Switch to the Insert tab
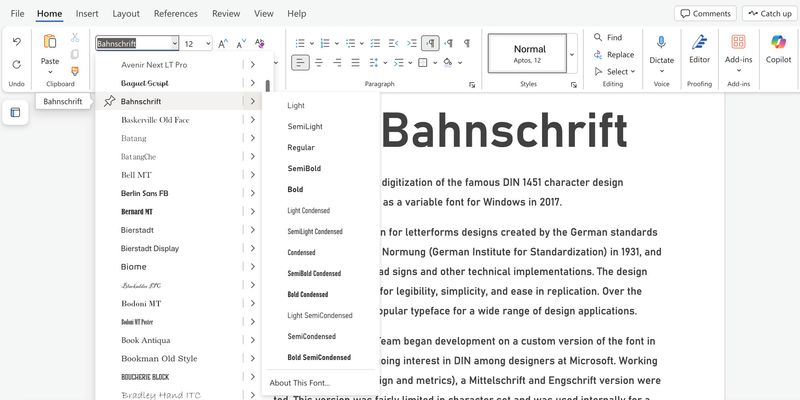The image size is (800, 400). point(87,14)
